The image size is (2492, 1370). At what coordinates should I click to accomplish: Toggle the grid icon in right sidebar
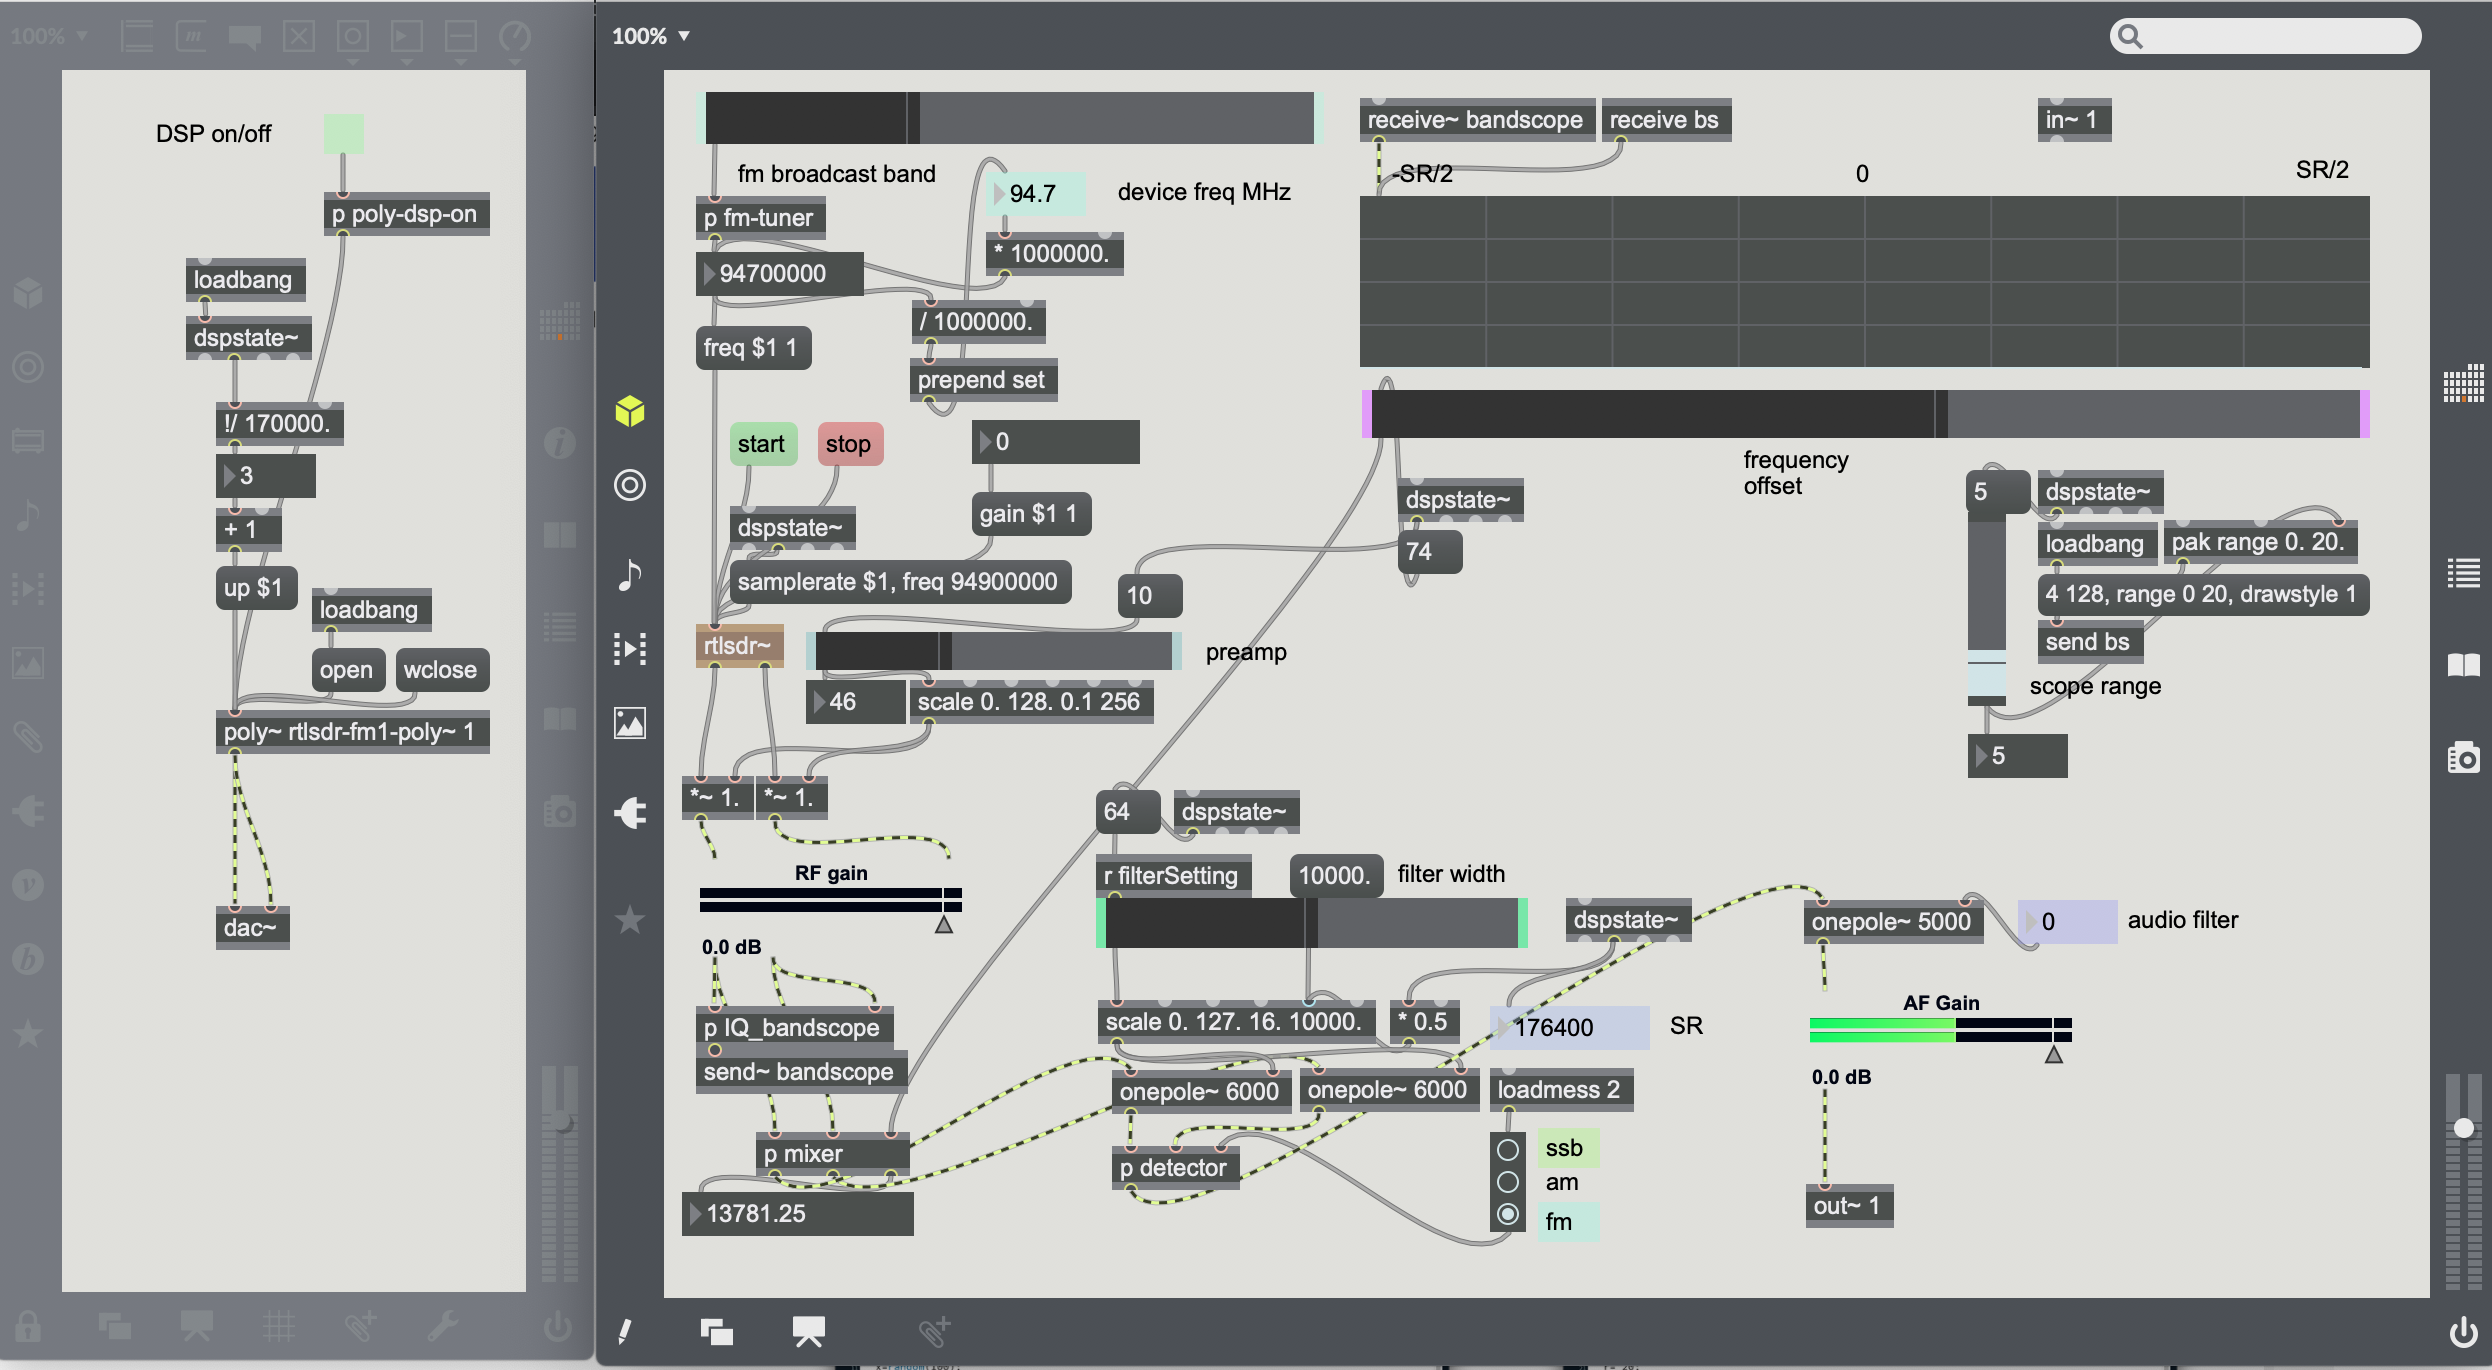point(2463,384)
